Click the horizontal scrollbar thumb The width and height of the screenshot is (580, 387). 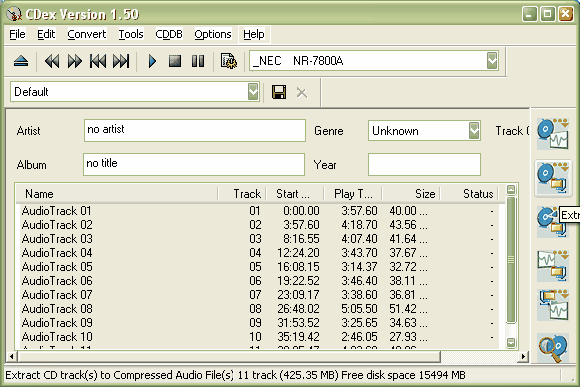(x=229, y=357)
